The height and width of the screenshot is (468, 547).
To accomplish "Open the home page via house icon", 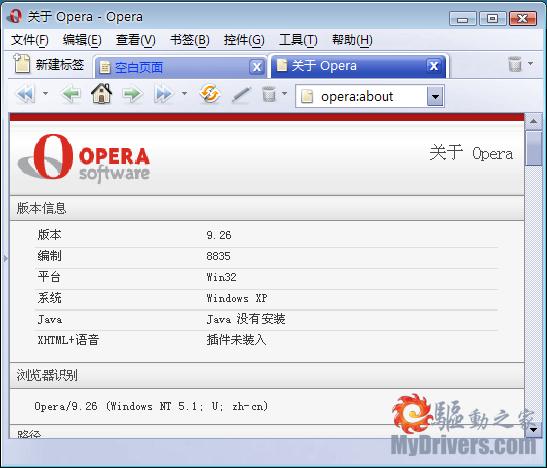I will [x=102, y=93].
